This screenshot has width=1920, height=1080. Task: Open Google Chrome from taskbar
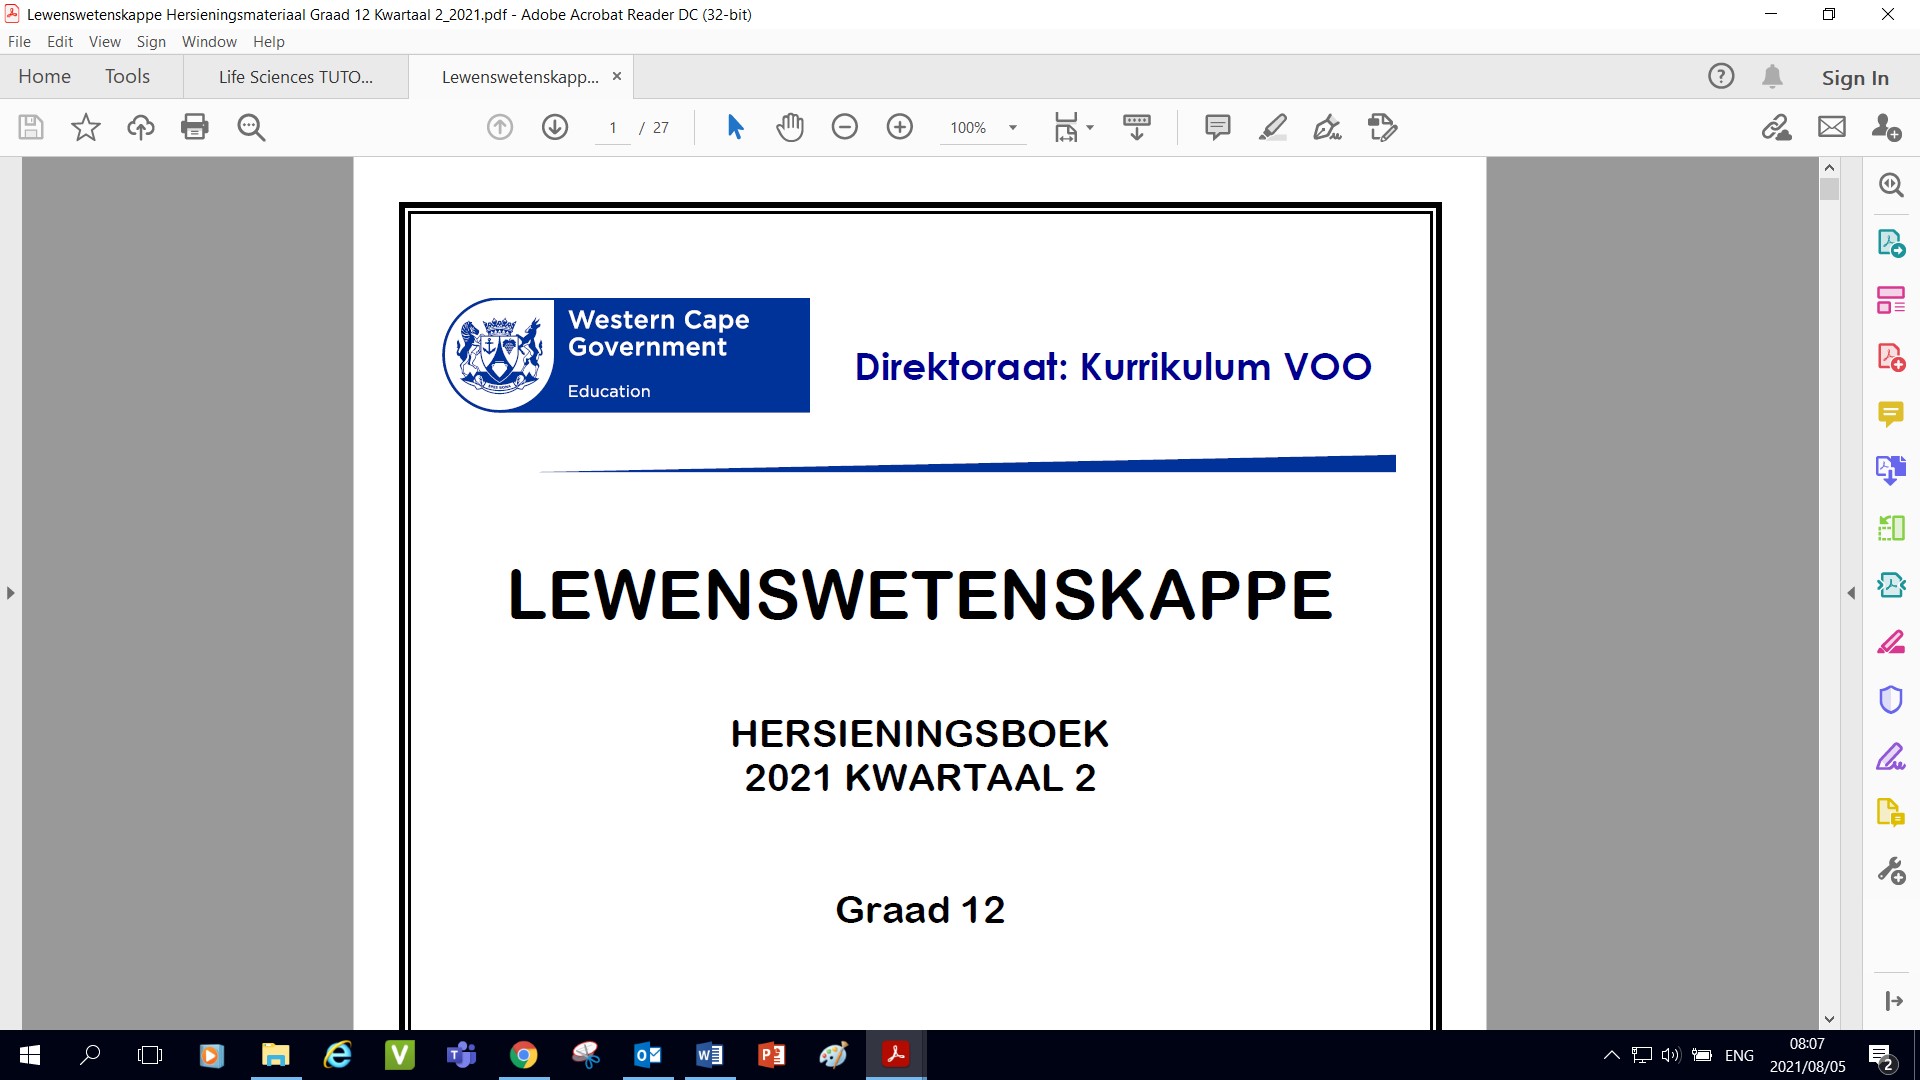[x=523, y=1055]
